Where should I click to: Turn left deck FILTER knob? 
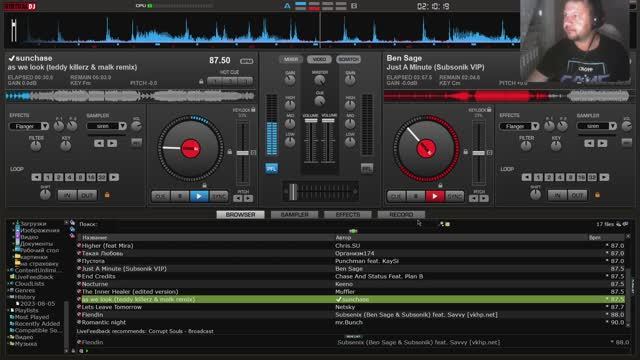coord(36,146)
